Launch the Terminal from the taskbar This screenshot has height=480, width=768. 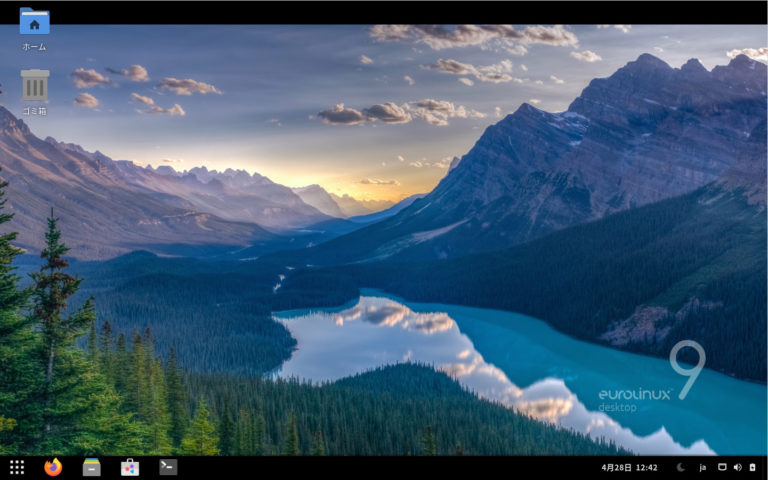point(168,467)
